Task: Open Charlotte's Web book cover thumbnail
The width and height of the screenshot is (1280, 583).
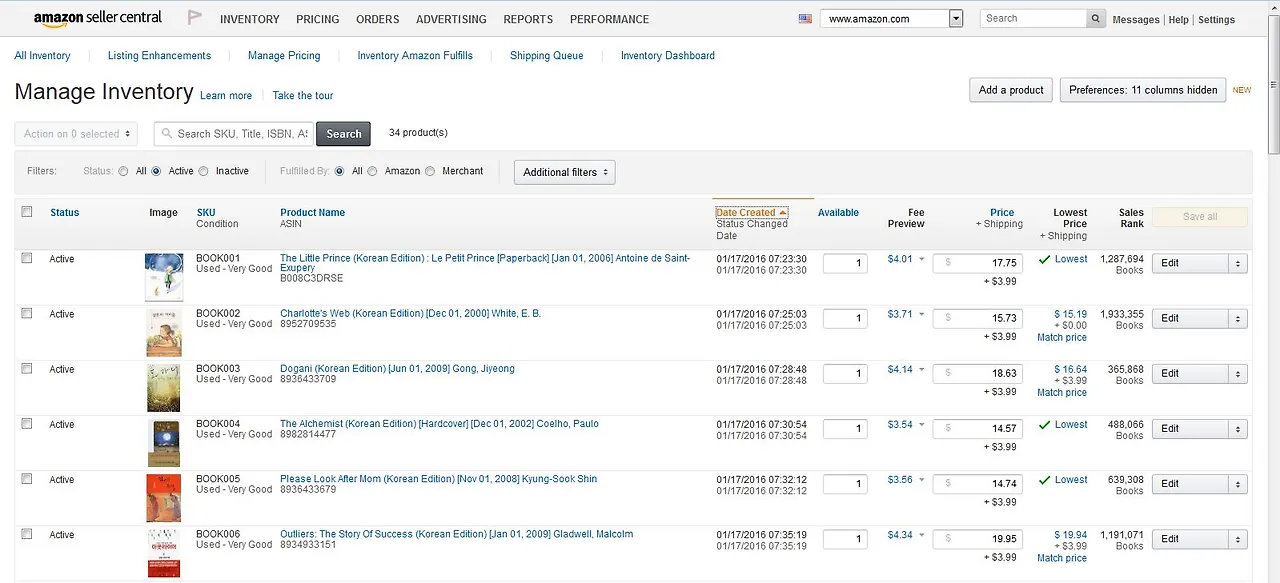Action: coord(164,333)
